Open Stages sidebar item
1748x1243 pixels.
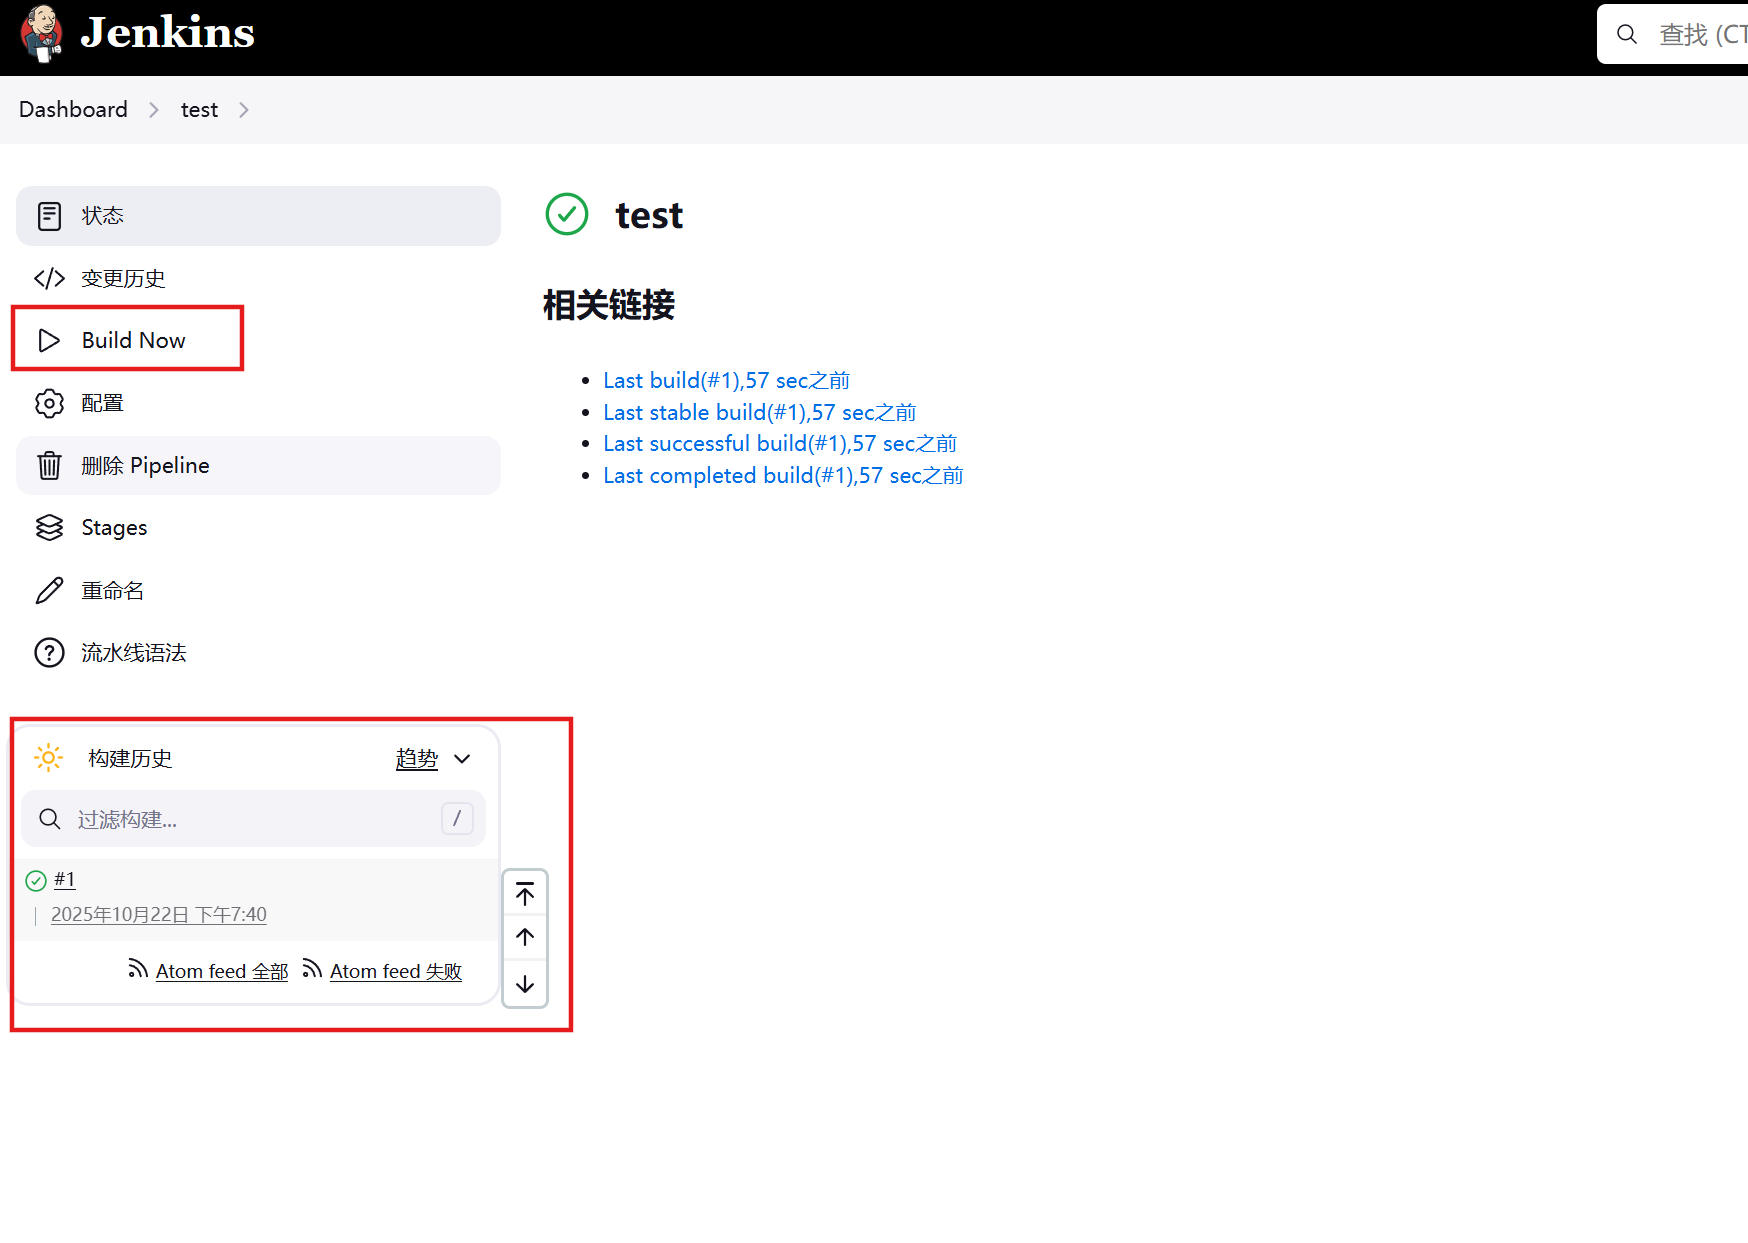click(114, 527)
